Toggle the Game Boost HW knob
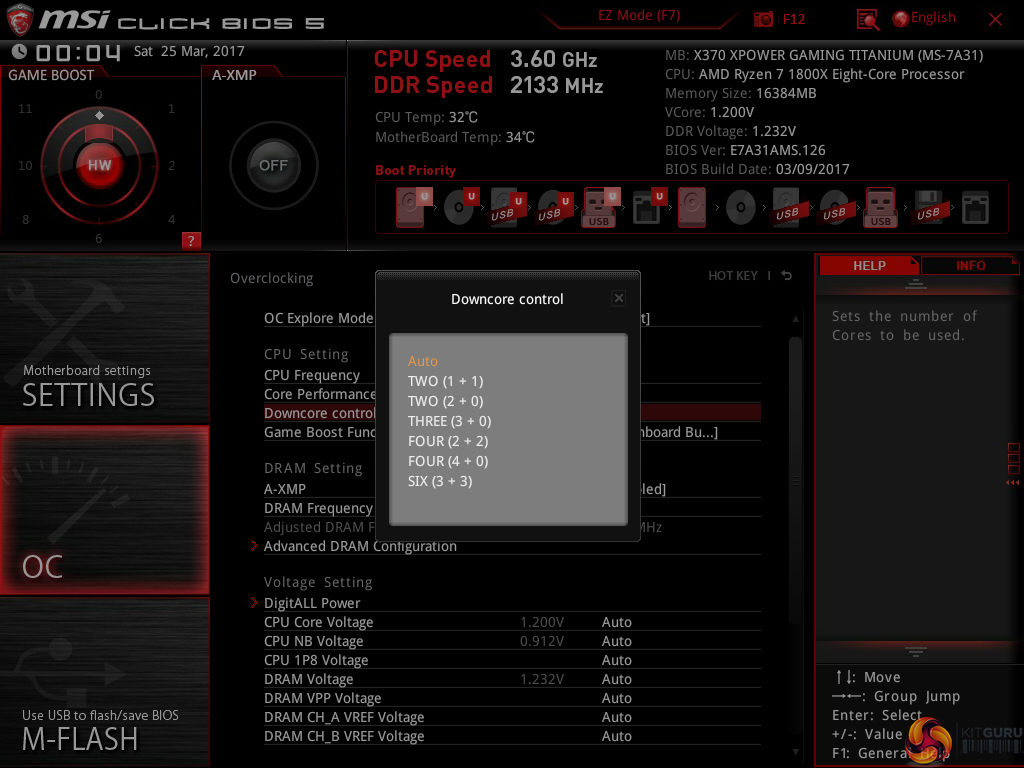 pos(99,165)
